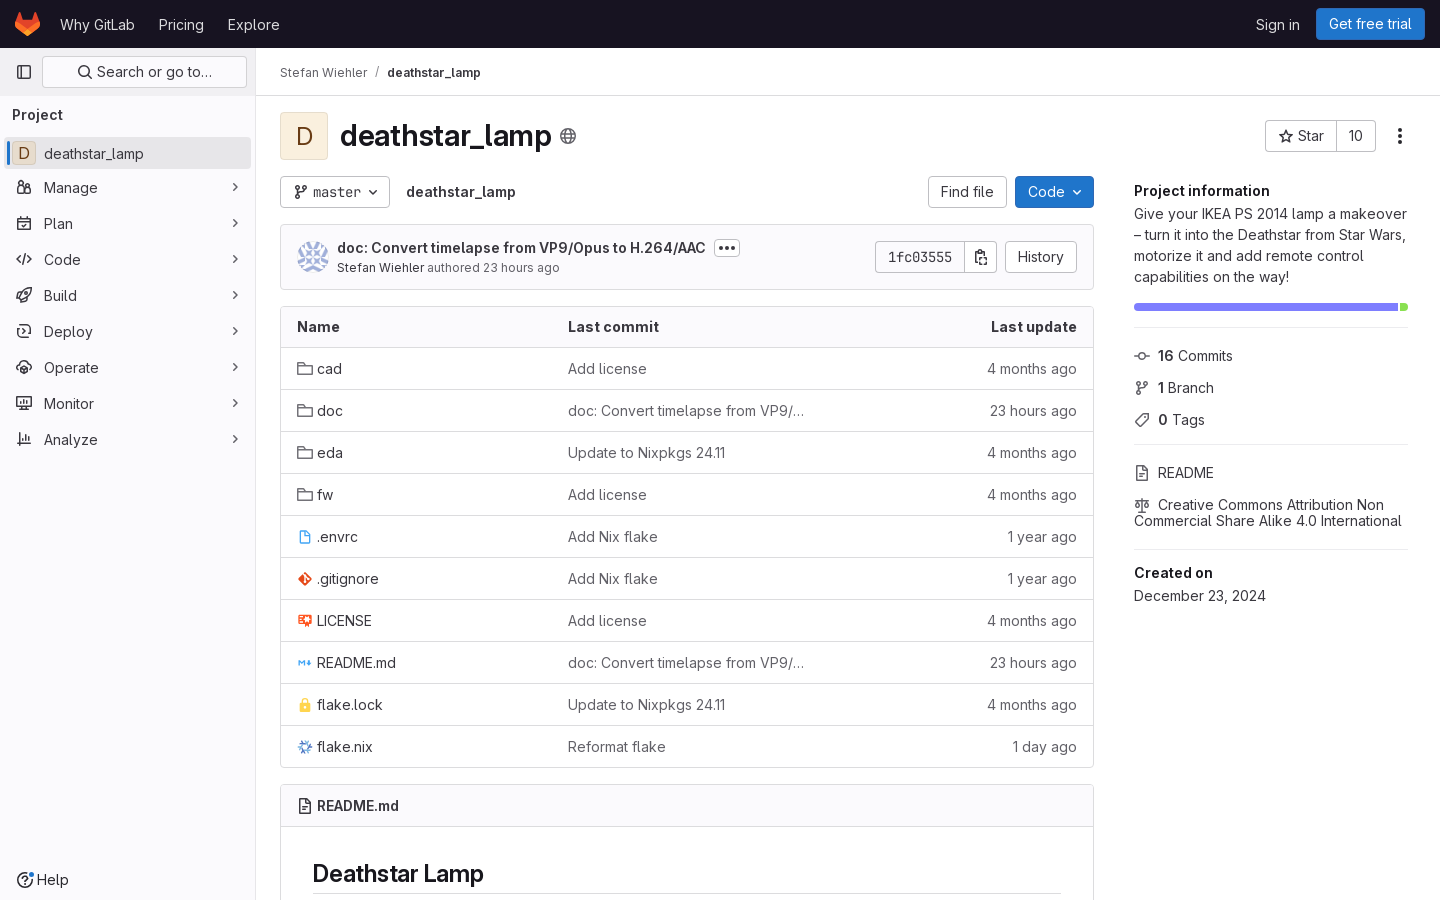Screen dimensions: 1440x900
Task: Click the flake.nix Nix snowflake icon
Action: 305,747
